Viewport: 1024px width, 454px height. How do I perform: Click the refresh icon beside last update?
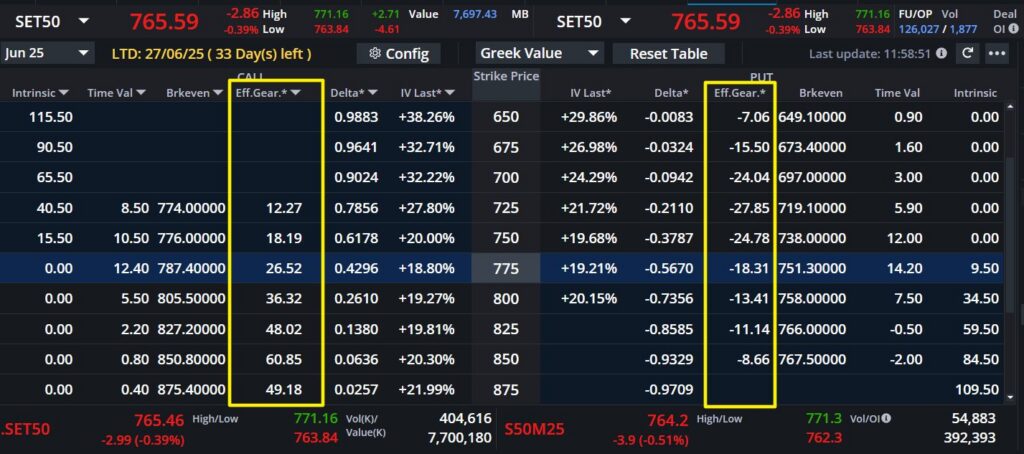[x=967, y=53]
